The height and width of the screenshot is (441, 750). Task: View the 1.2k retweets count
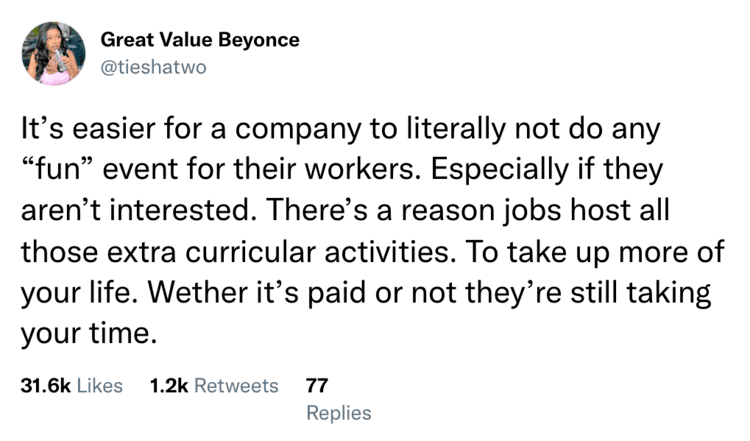coord(169,386)
